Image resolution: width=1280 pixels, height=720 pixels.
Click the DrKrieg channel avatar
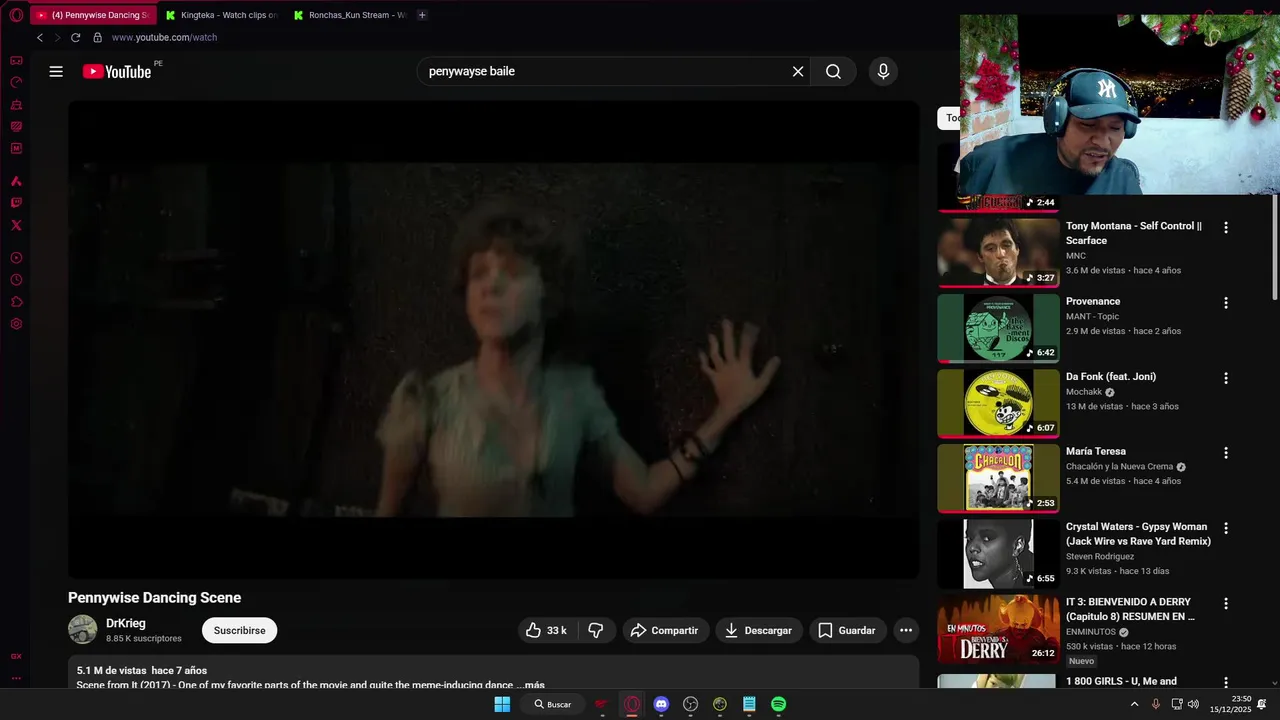point(83,630)
